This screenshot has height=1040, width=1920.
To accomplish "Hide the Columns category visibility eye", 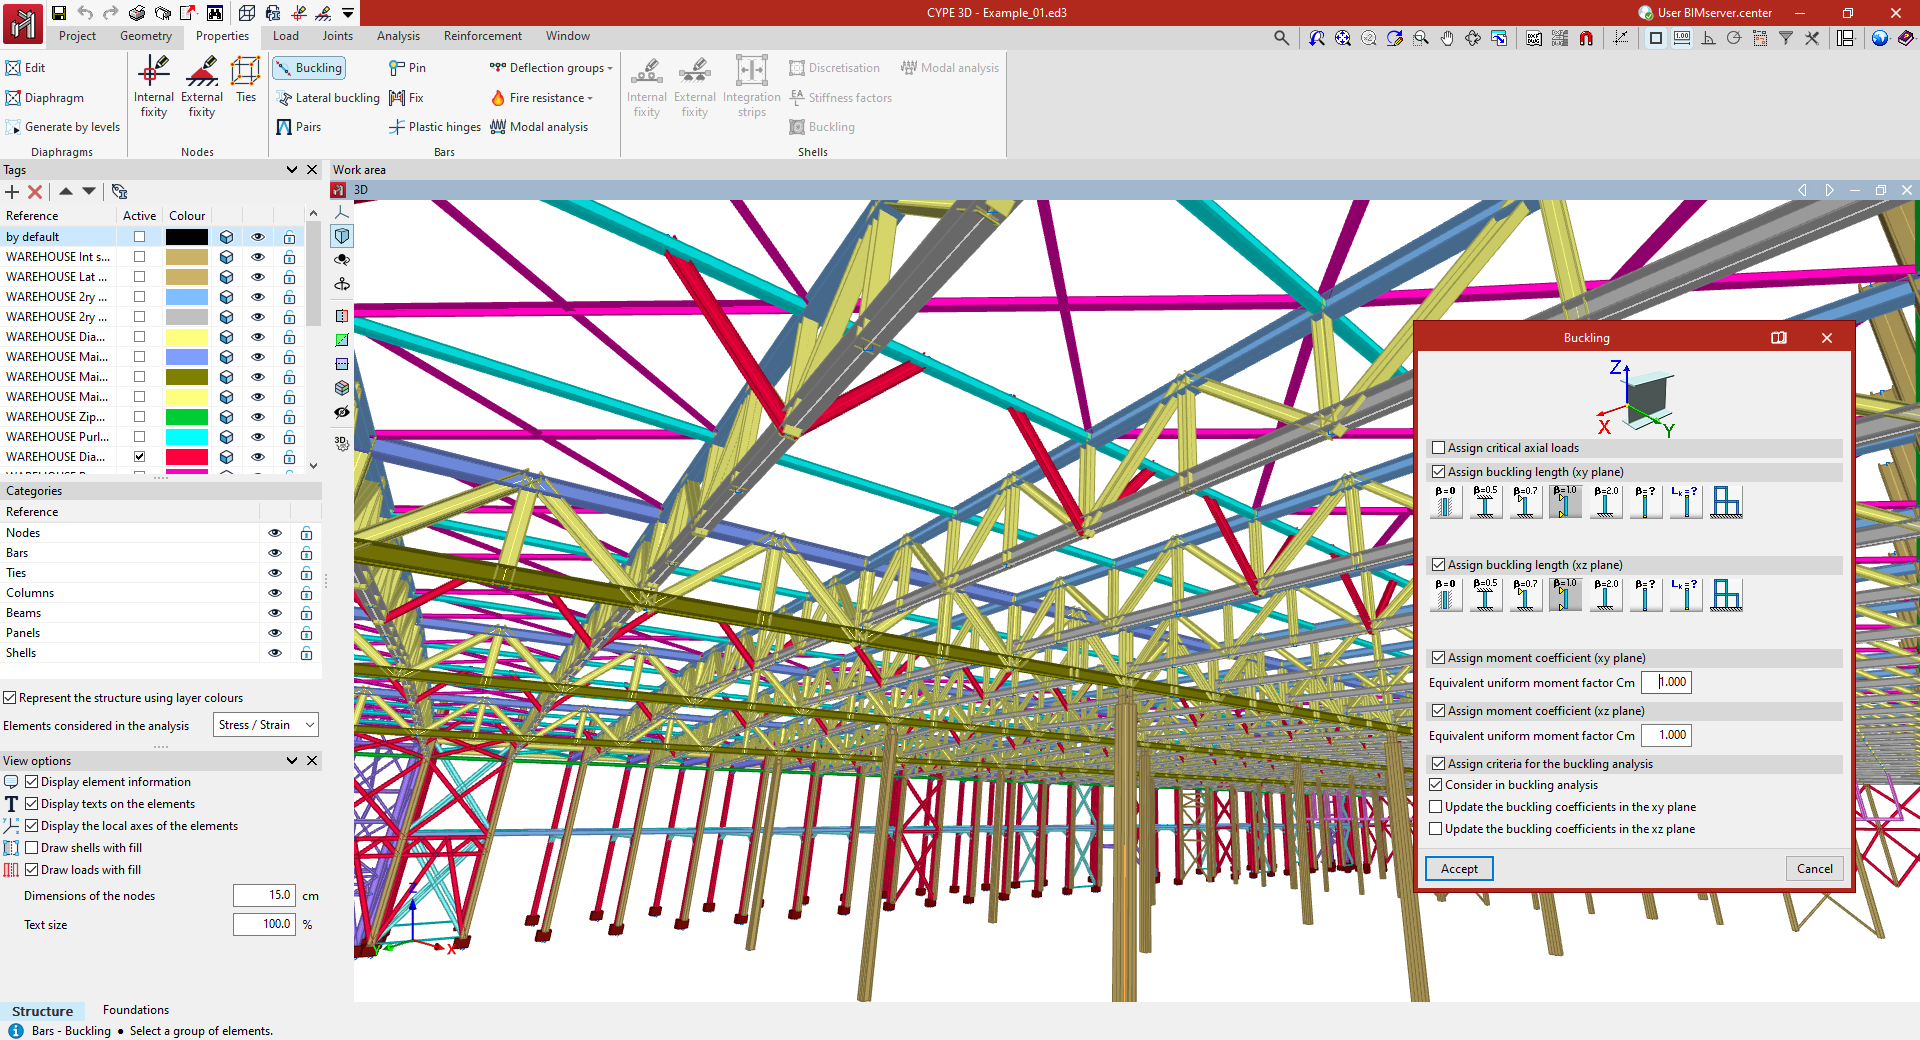I will coord(274,593).
